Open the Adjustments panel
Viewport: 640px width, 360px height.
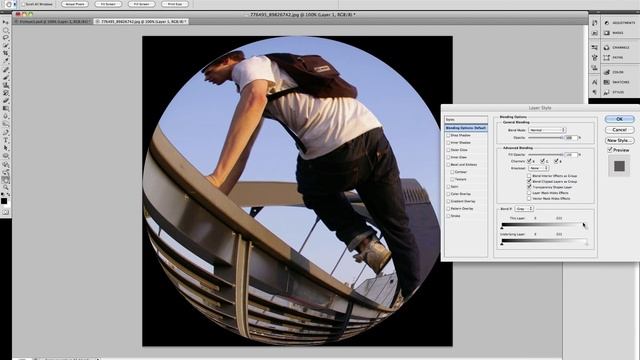tap(619, 23)
